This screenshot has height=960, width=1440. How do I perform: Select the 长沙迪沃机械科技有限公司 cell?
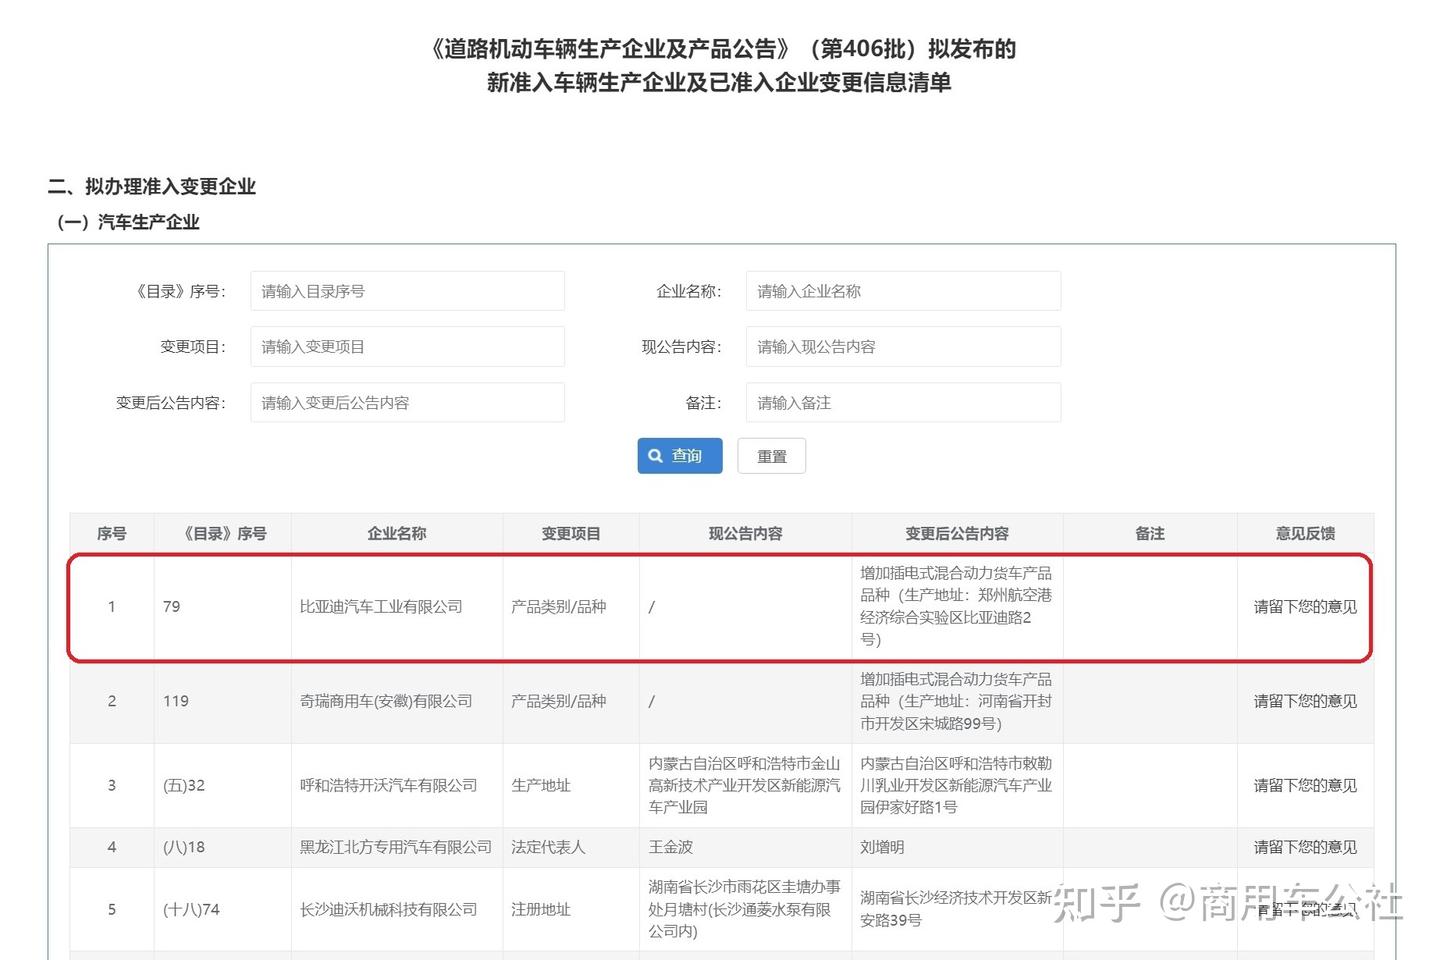coord(397,909)
